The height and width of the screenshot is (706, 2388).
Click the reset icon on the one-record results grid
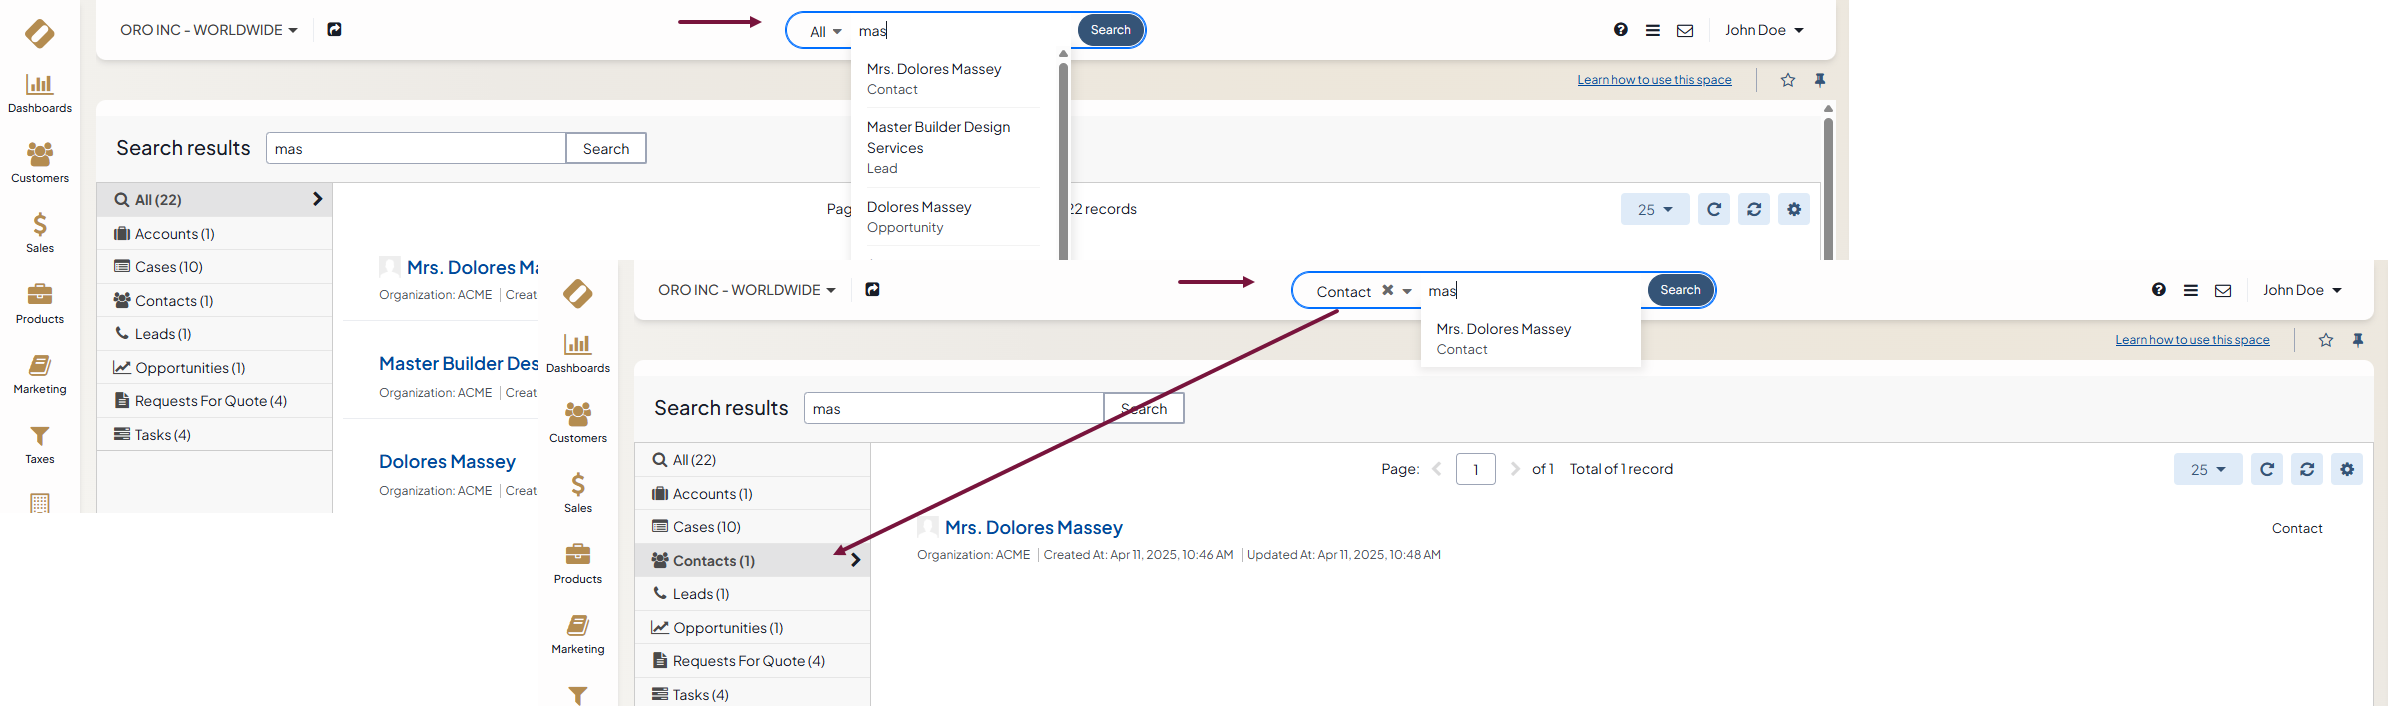pyautogui.click(x=2306, y=469)
